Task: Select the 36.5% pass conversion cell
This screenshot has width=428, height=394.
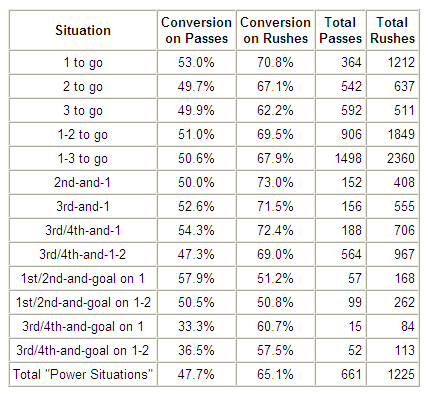Action: click(x=196, y=350)
